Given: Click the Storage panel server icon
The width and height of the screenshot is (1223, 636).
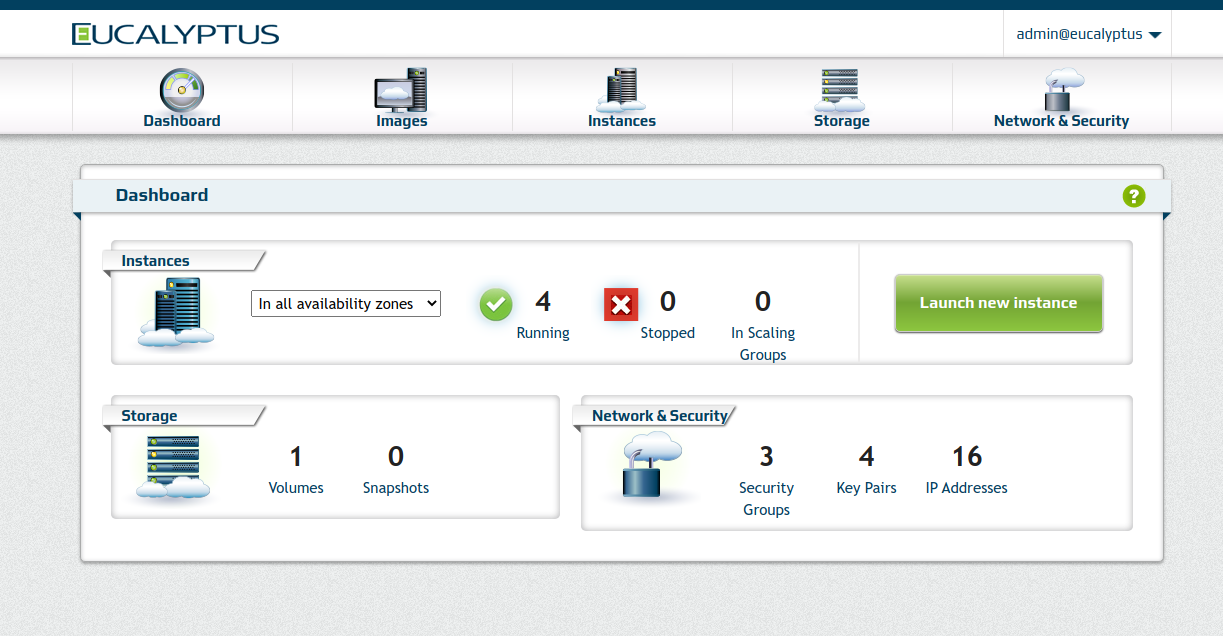Looking at the screenshot, I should click(173, 466).
